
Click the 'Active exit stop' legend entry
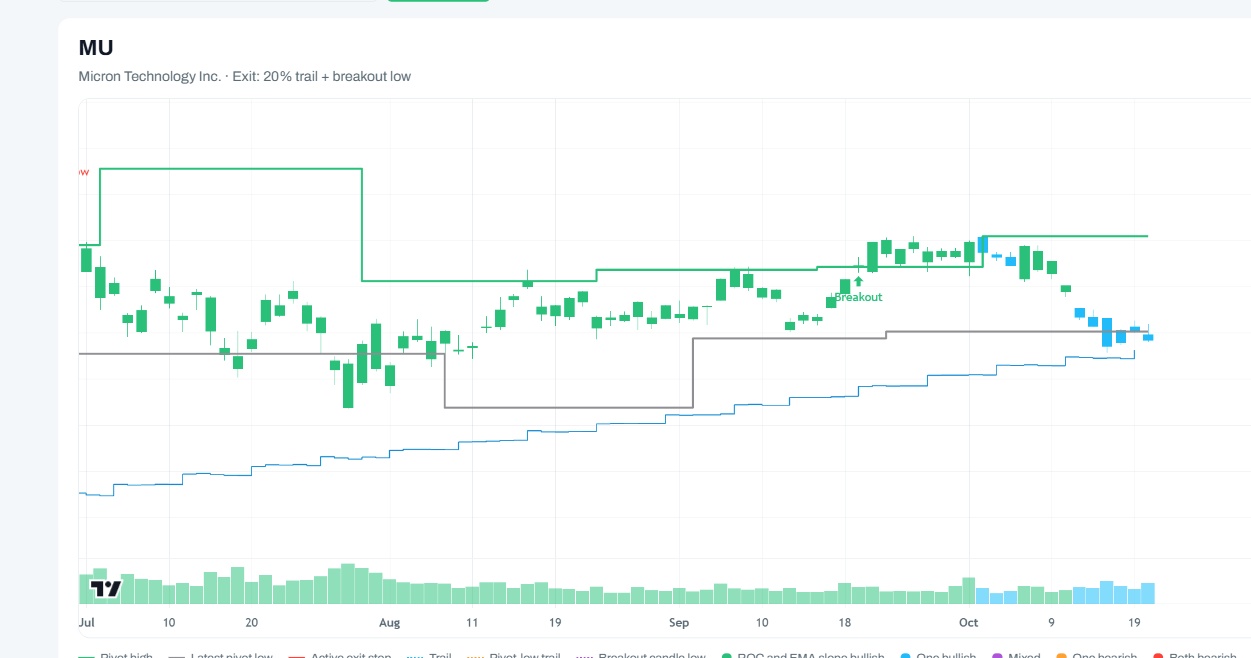click(340, 656)
